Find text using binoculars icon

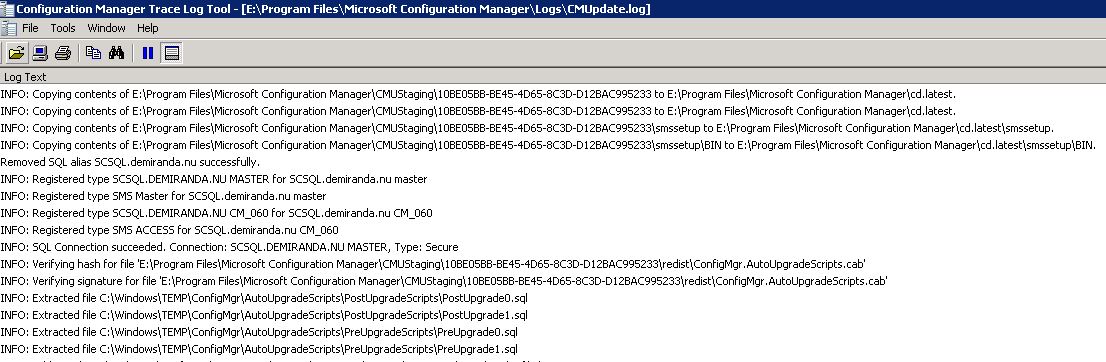tap(116, 53)
